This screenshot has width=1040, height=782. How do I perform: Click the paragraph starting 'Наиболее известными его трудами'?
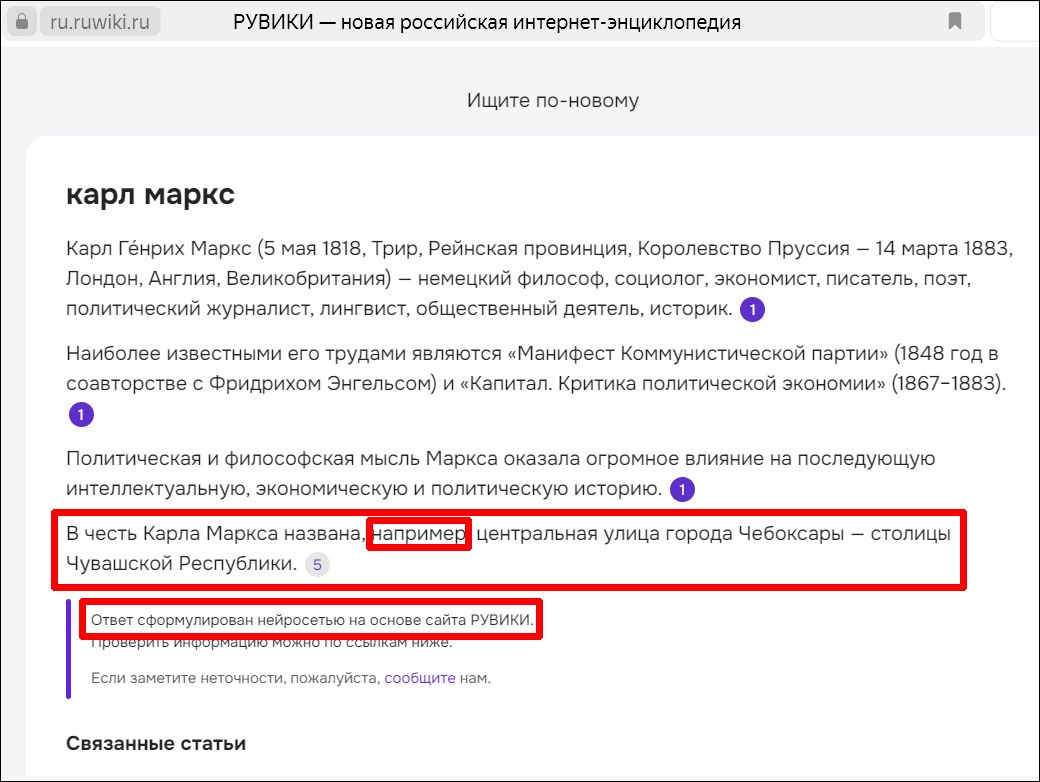[536, 383]
